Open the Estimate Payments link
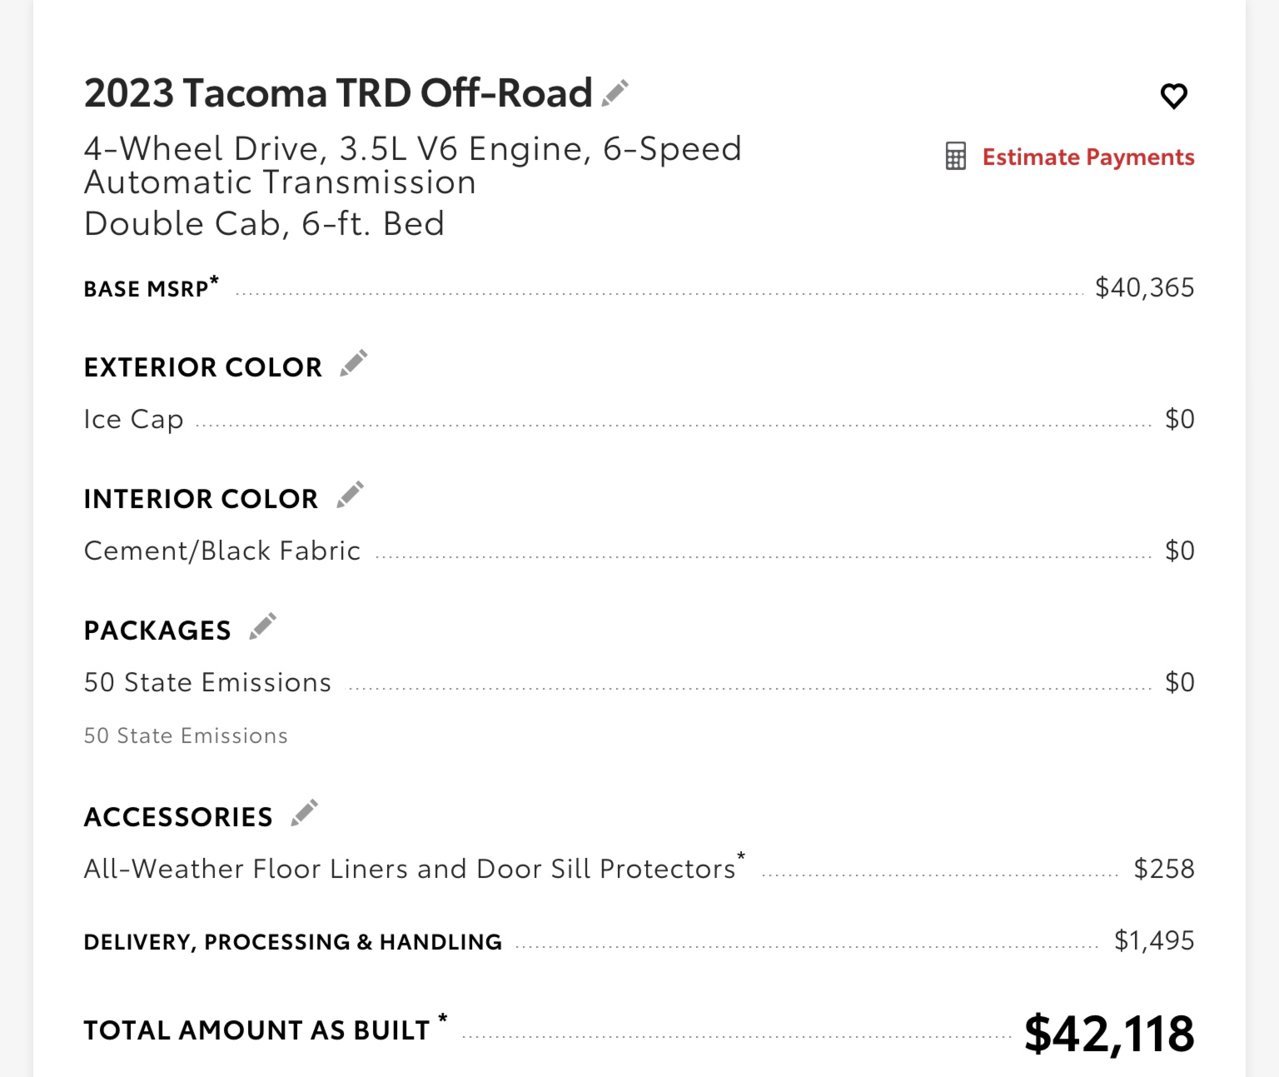The image size is (1279, 1077). coord(1088,157)
